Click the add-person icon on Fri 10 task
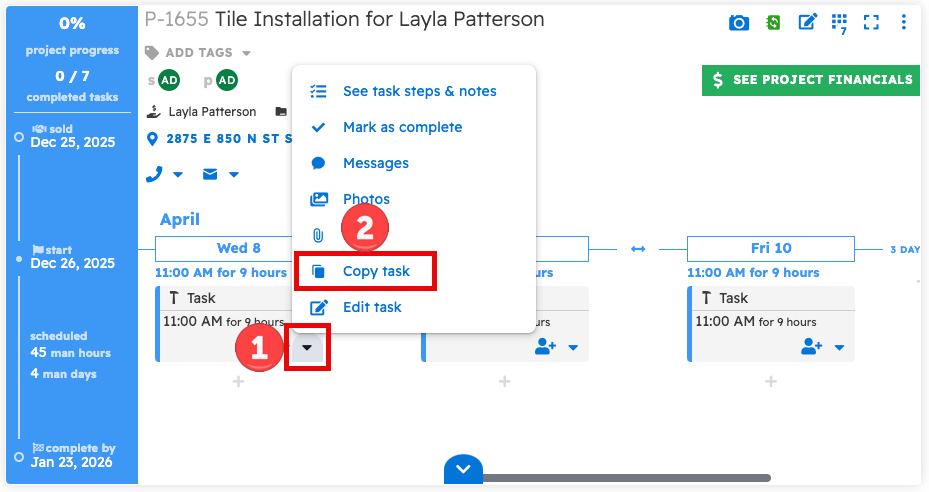Viewport: 929px width, 492px height. tap(811, 347)
